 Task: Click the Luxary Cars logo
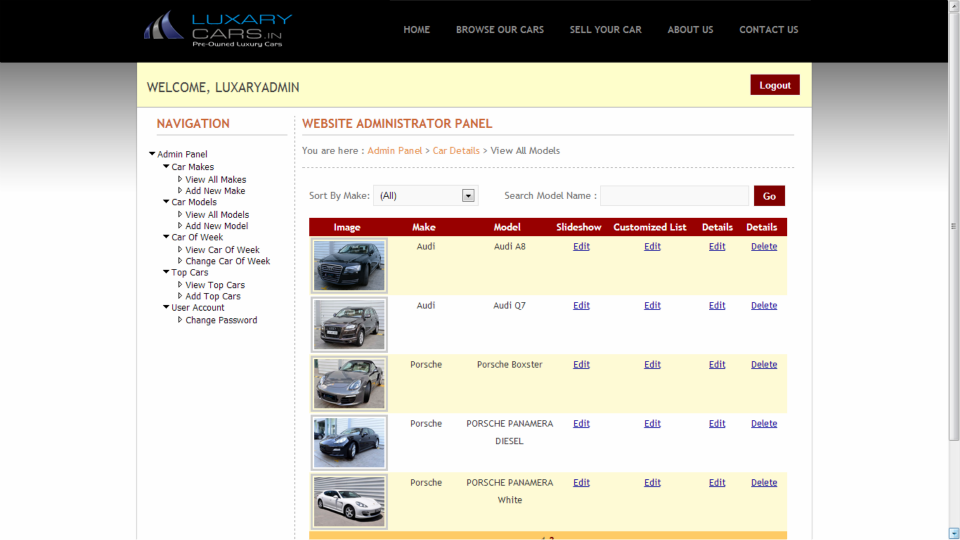pos(218,29)
